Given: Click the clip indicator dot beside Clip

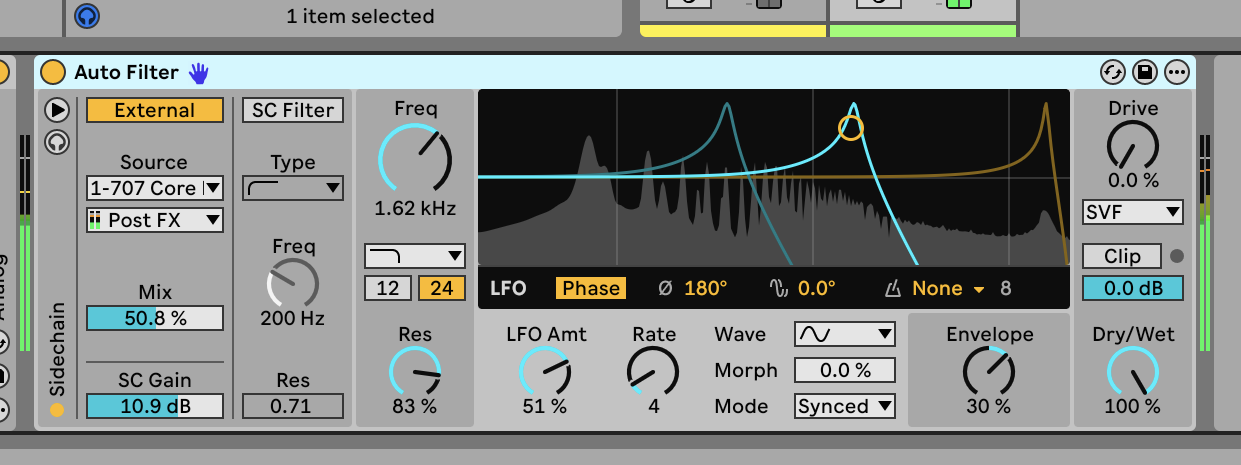Looking at the screenshot, I should coord(1176,256).
